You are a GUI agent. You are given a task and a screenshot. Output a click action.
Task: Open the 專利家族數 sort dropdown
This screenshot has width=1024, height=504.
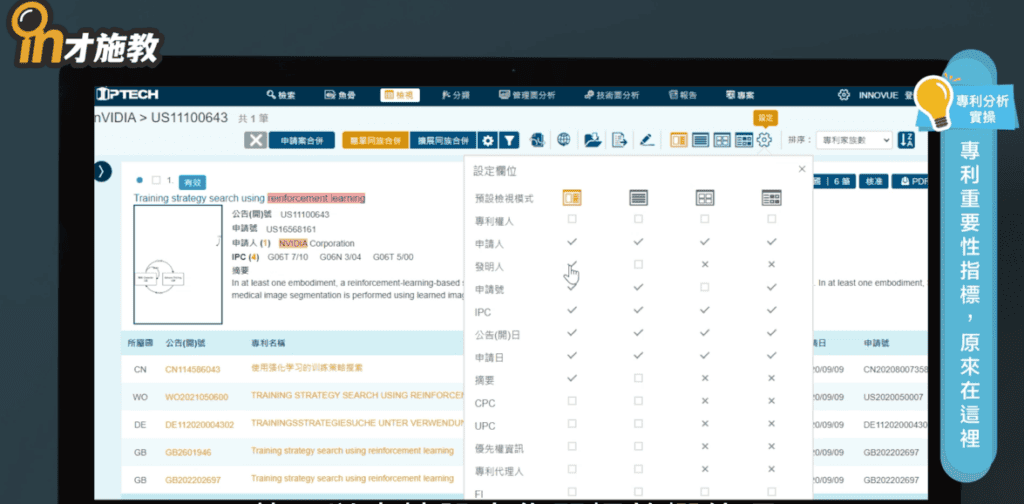pyautogui.click(x=853, y=140)
